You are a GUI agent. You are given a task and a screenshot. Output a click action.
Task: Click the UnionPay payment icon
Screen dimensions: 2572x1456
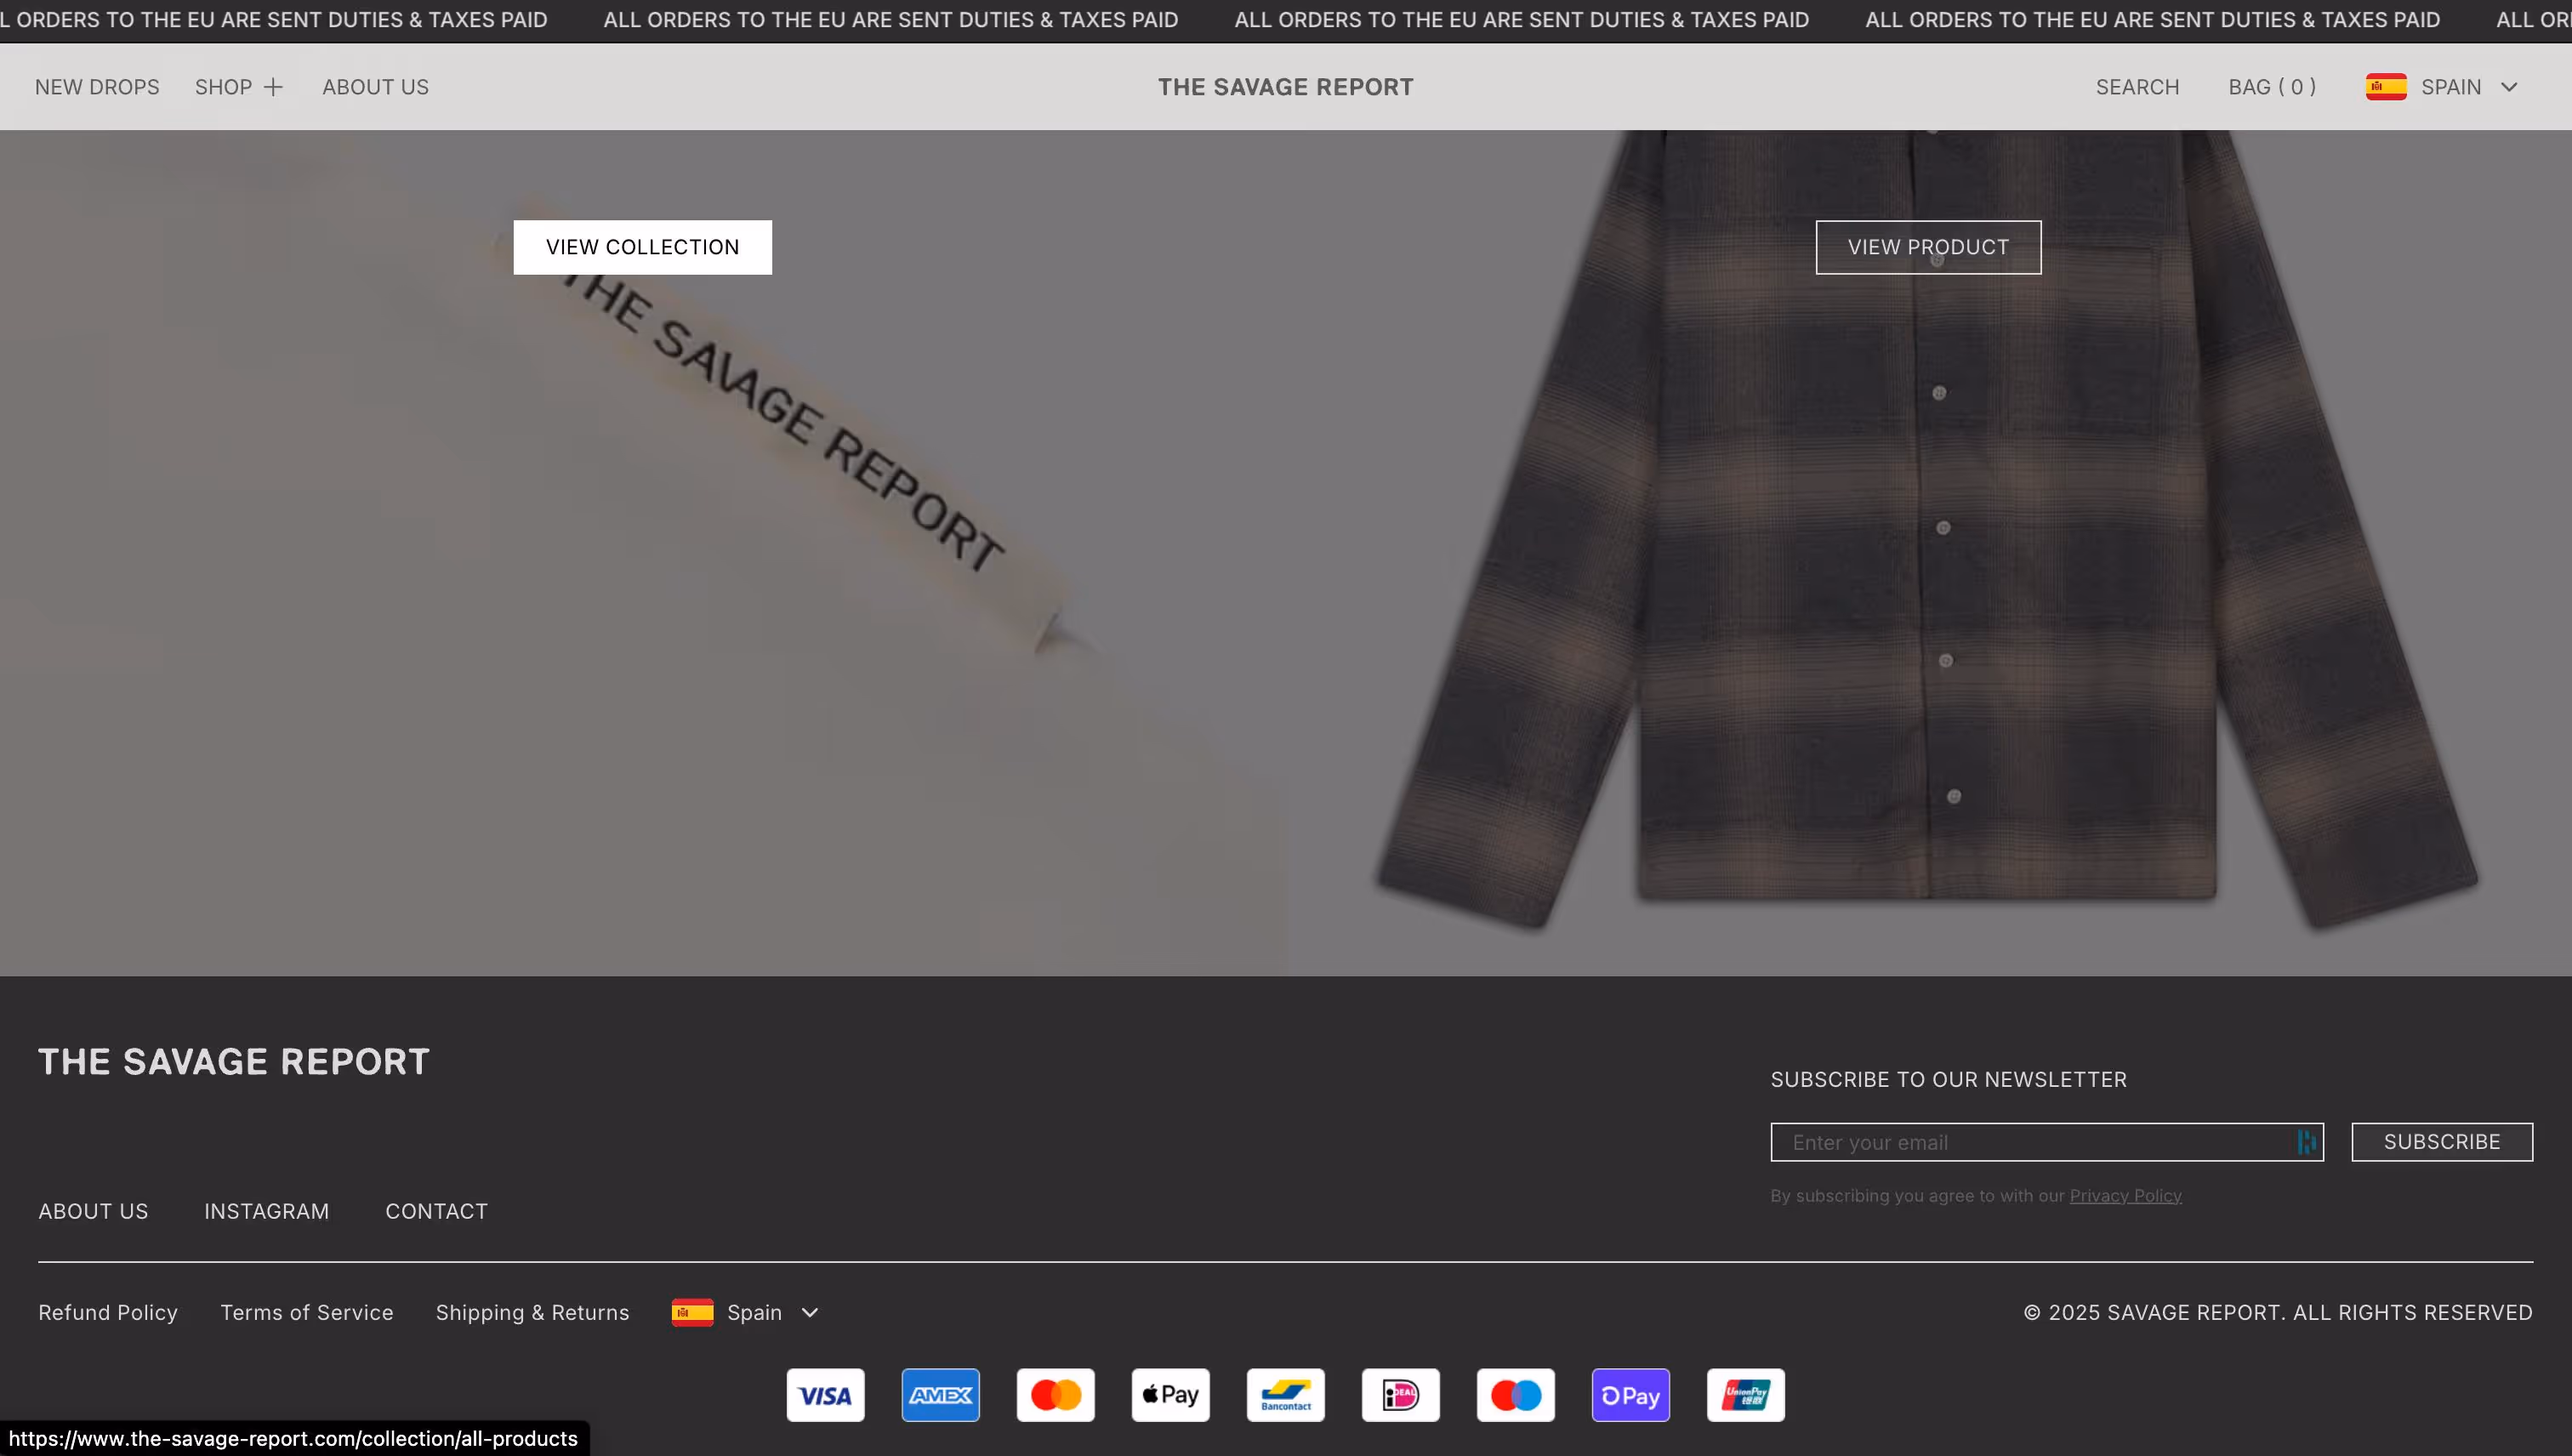[1745, 1395]
